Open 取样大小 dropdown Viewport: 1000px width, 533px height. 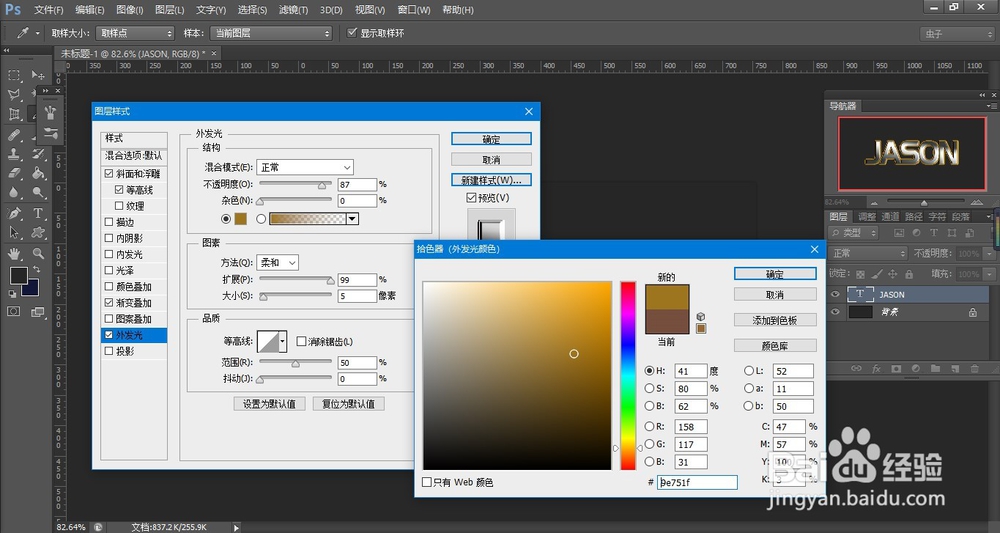135,33
